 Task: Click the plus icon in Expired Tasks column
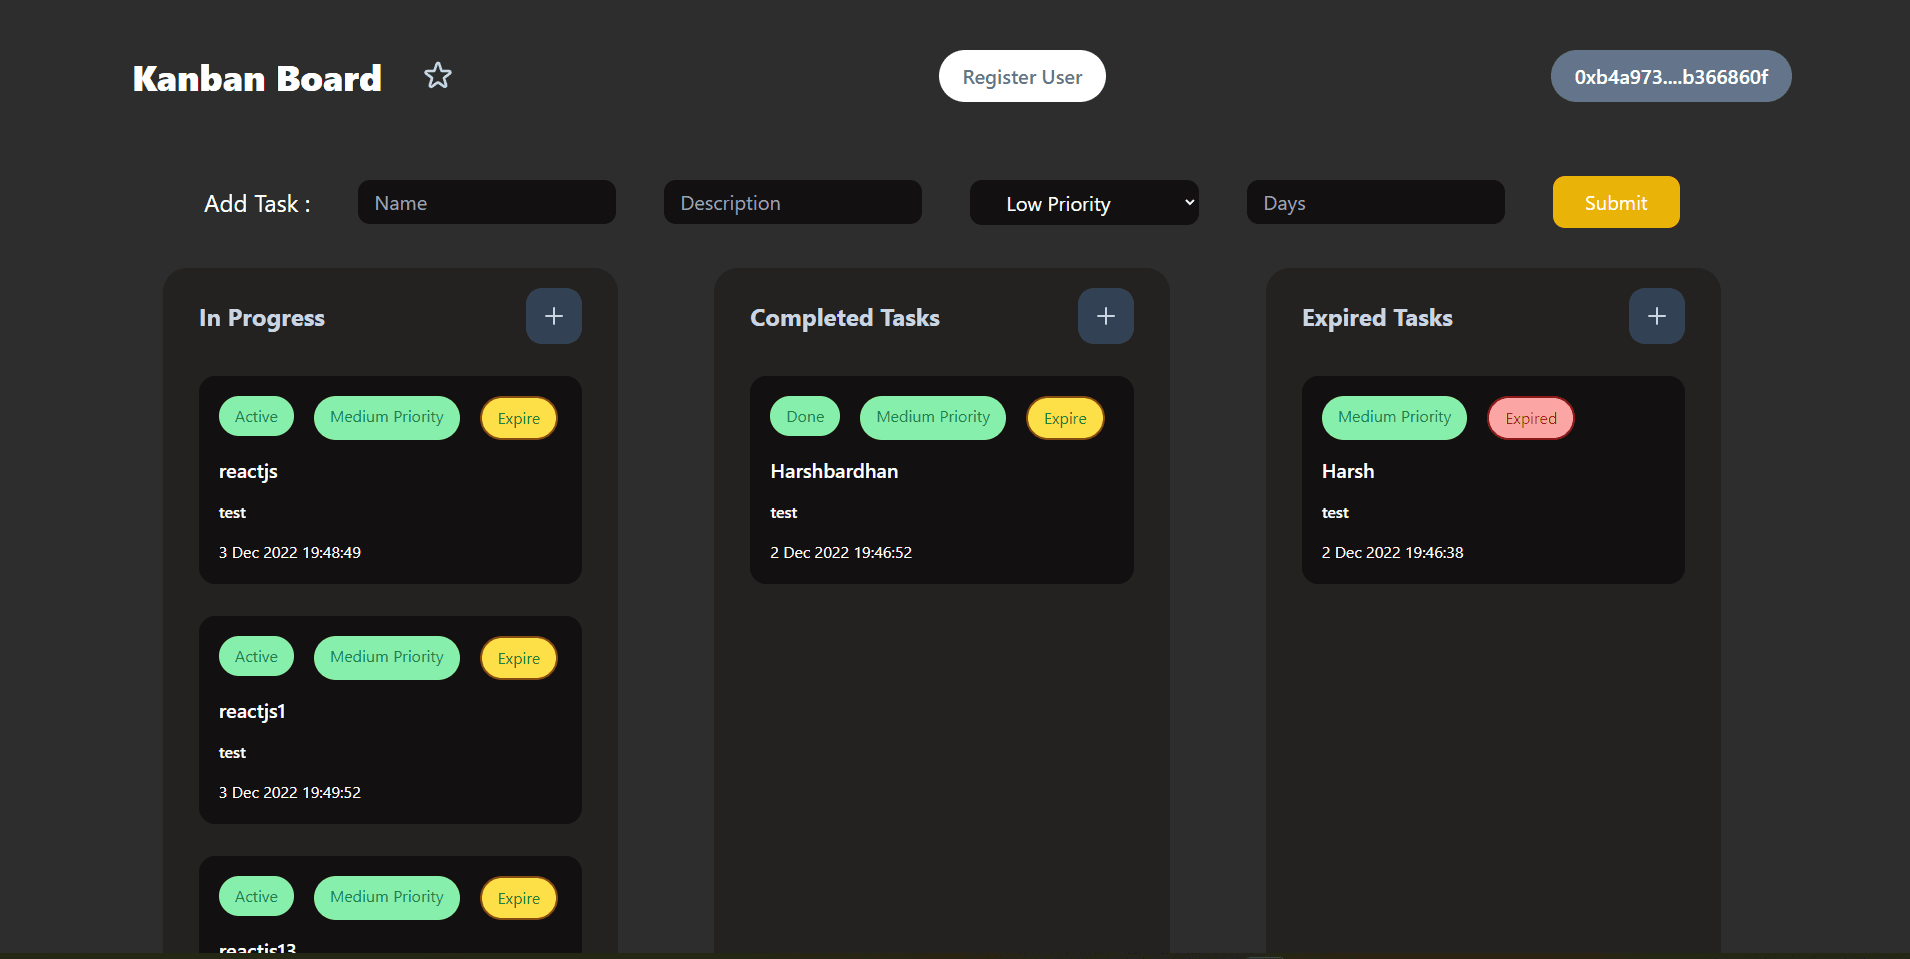tap(1656, 316)
